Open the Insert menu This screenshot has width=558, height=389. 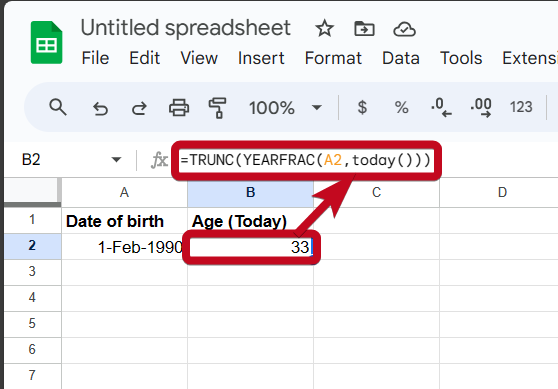pyautogui.click(x=261, y=58)
